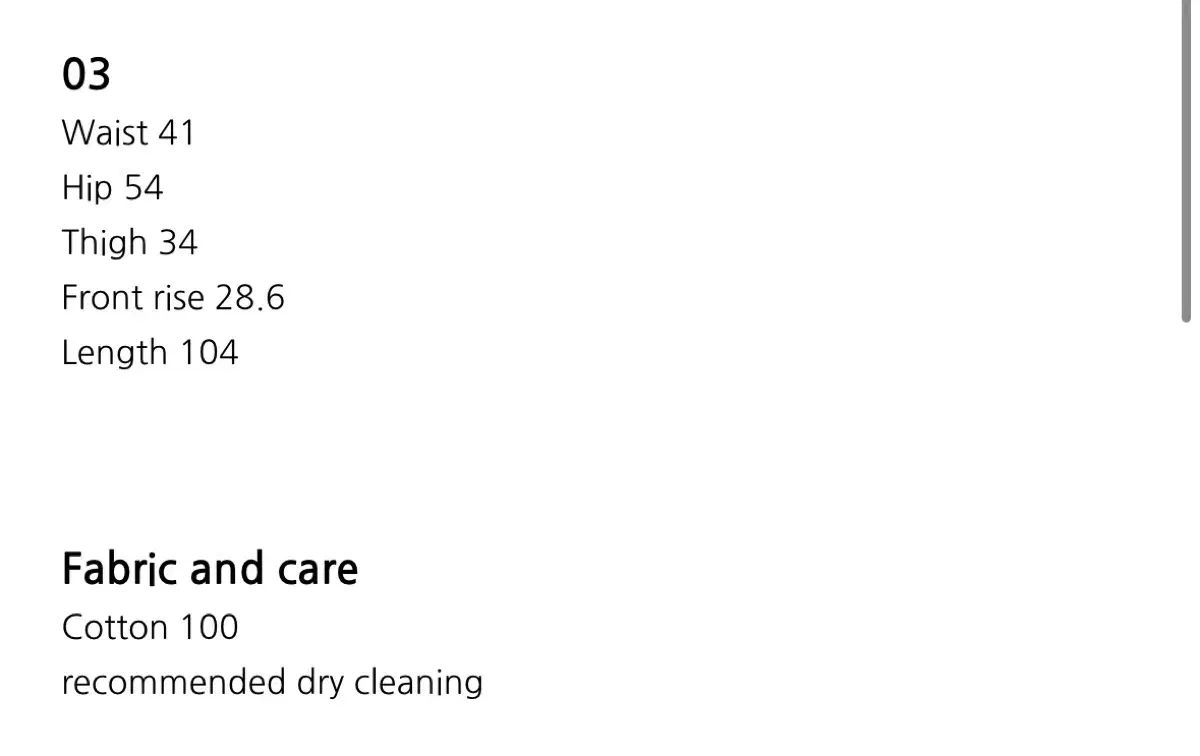Click the word cleaning

418,683
